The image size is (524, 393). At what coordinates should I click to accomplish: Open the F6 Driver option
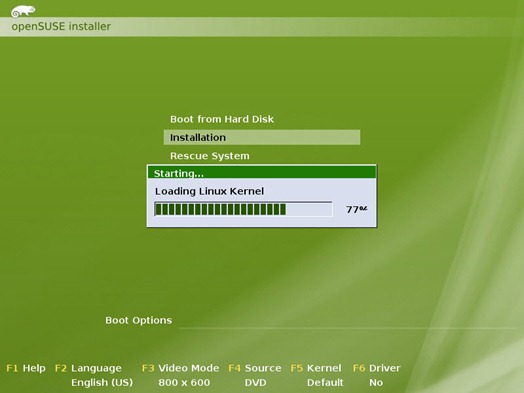(377, 368)
